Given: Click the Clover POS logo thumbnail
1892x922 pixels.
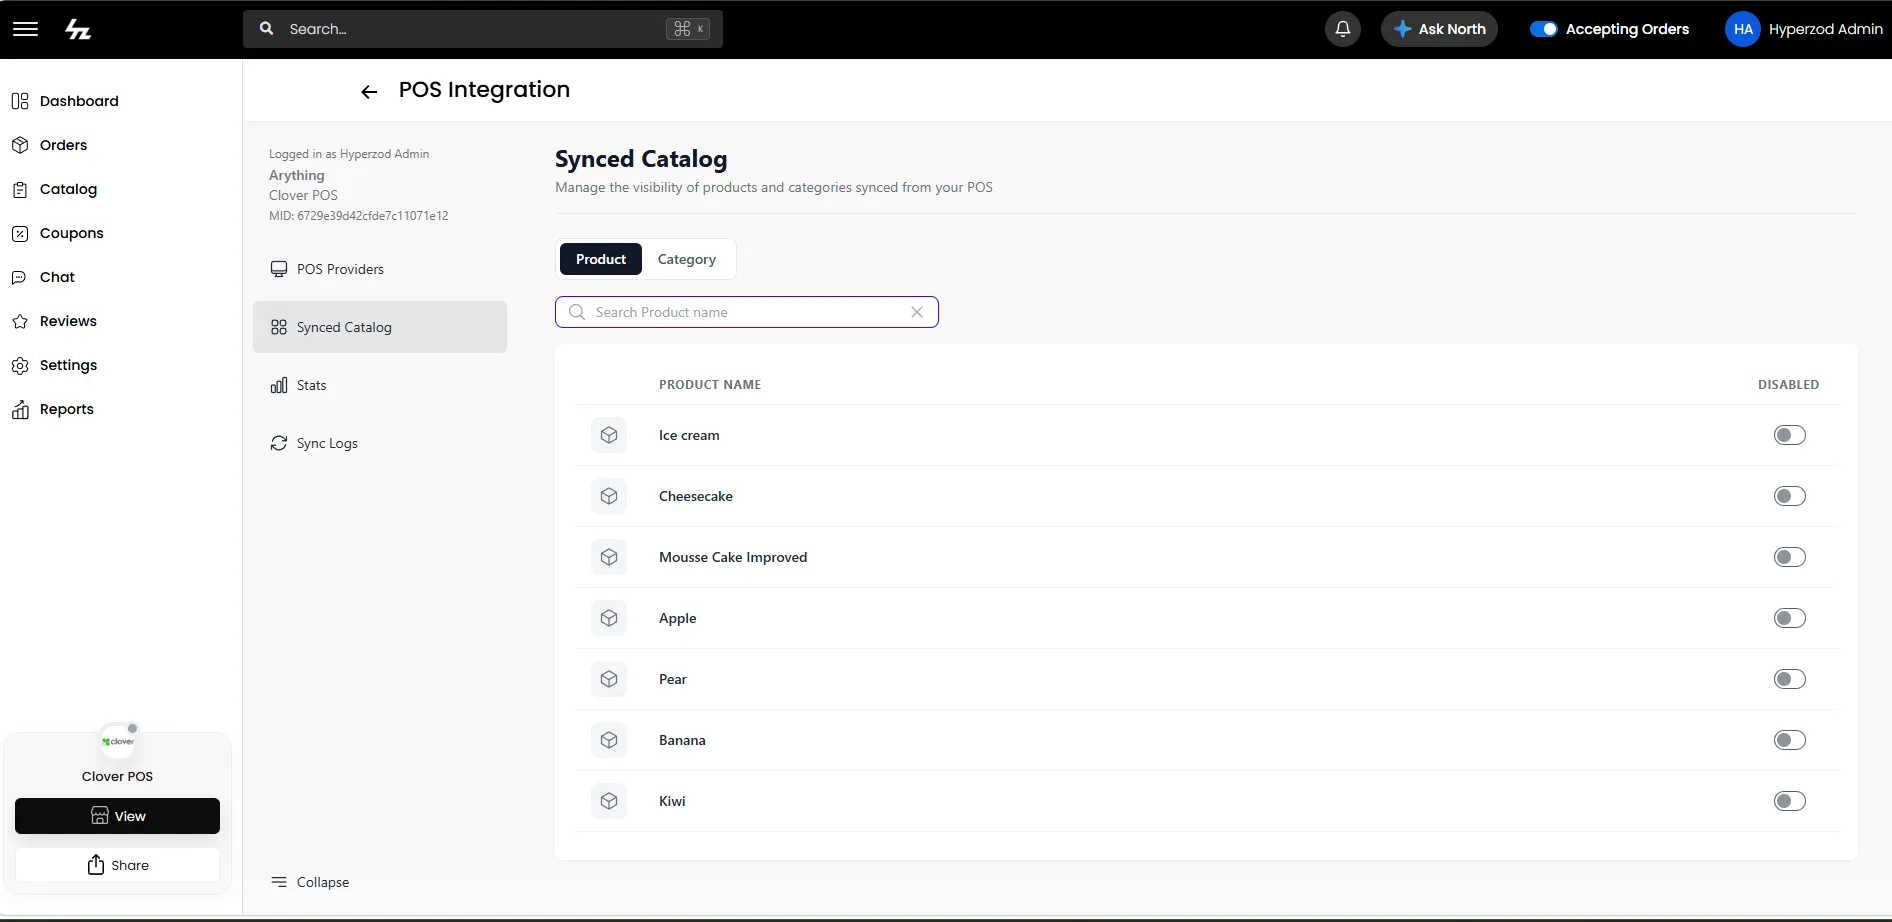Looking at the screenshot, I should (118, 742).
